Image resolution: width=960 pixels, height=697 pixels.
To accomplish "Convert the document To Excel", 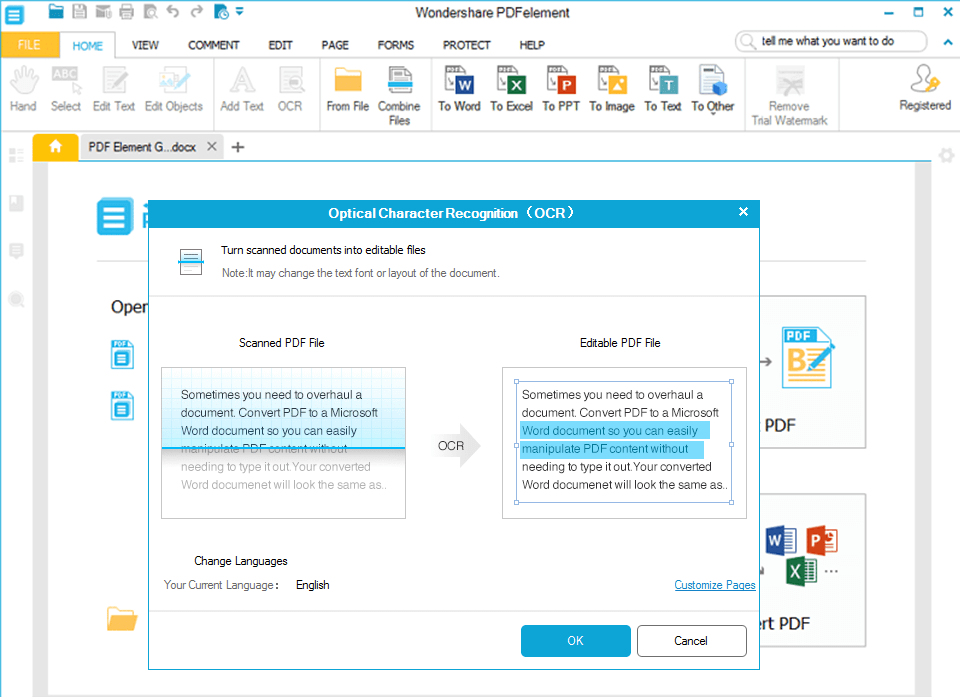I will (x=511, y=90).
